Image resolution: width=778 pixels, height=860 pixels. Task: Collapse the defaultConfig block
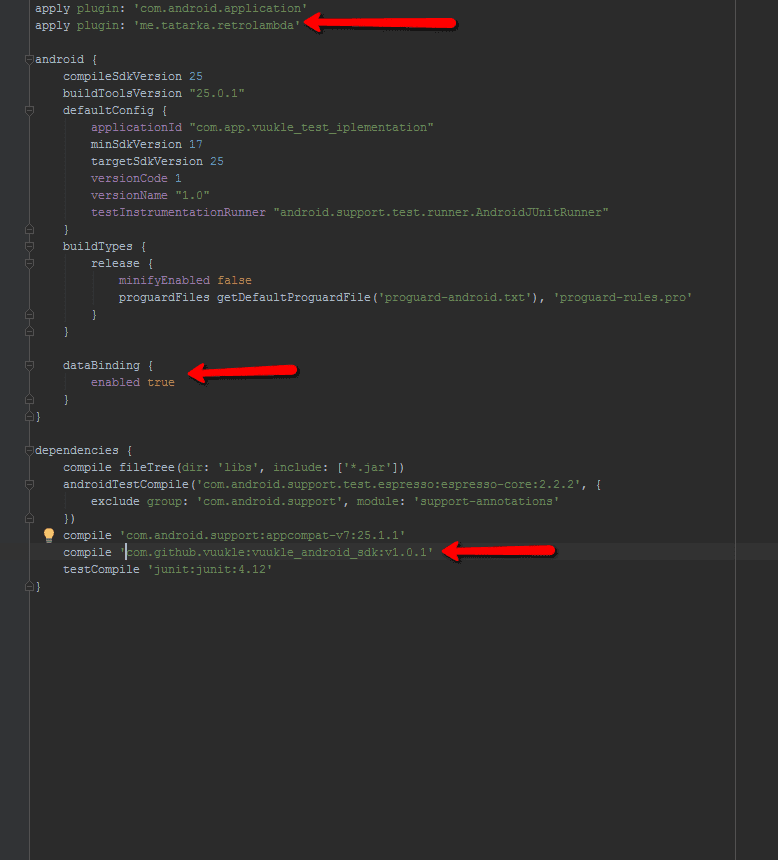(30, 110)
